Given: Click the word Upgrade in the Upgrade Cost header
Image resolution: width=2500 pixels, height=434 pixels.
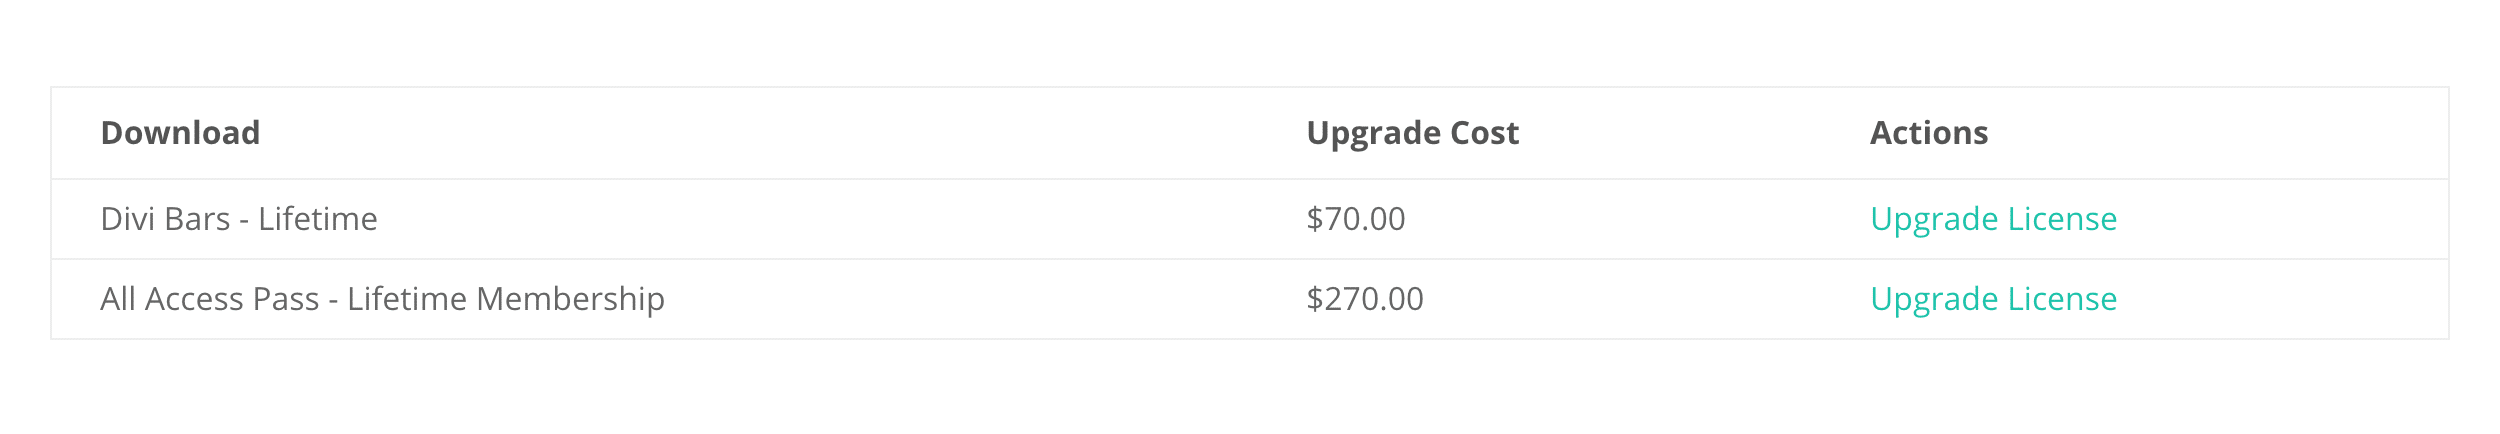Looking at the screenshot, I should (1373, 133).
